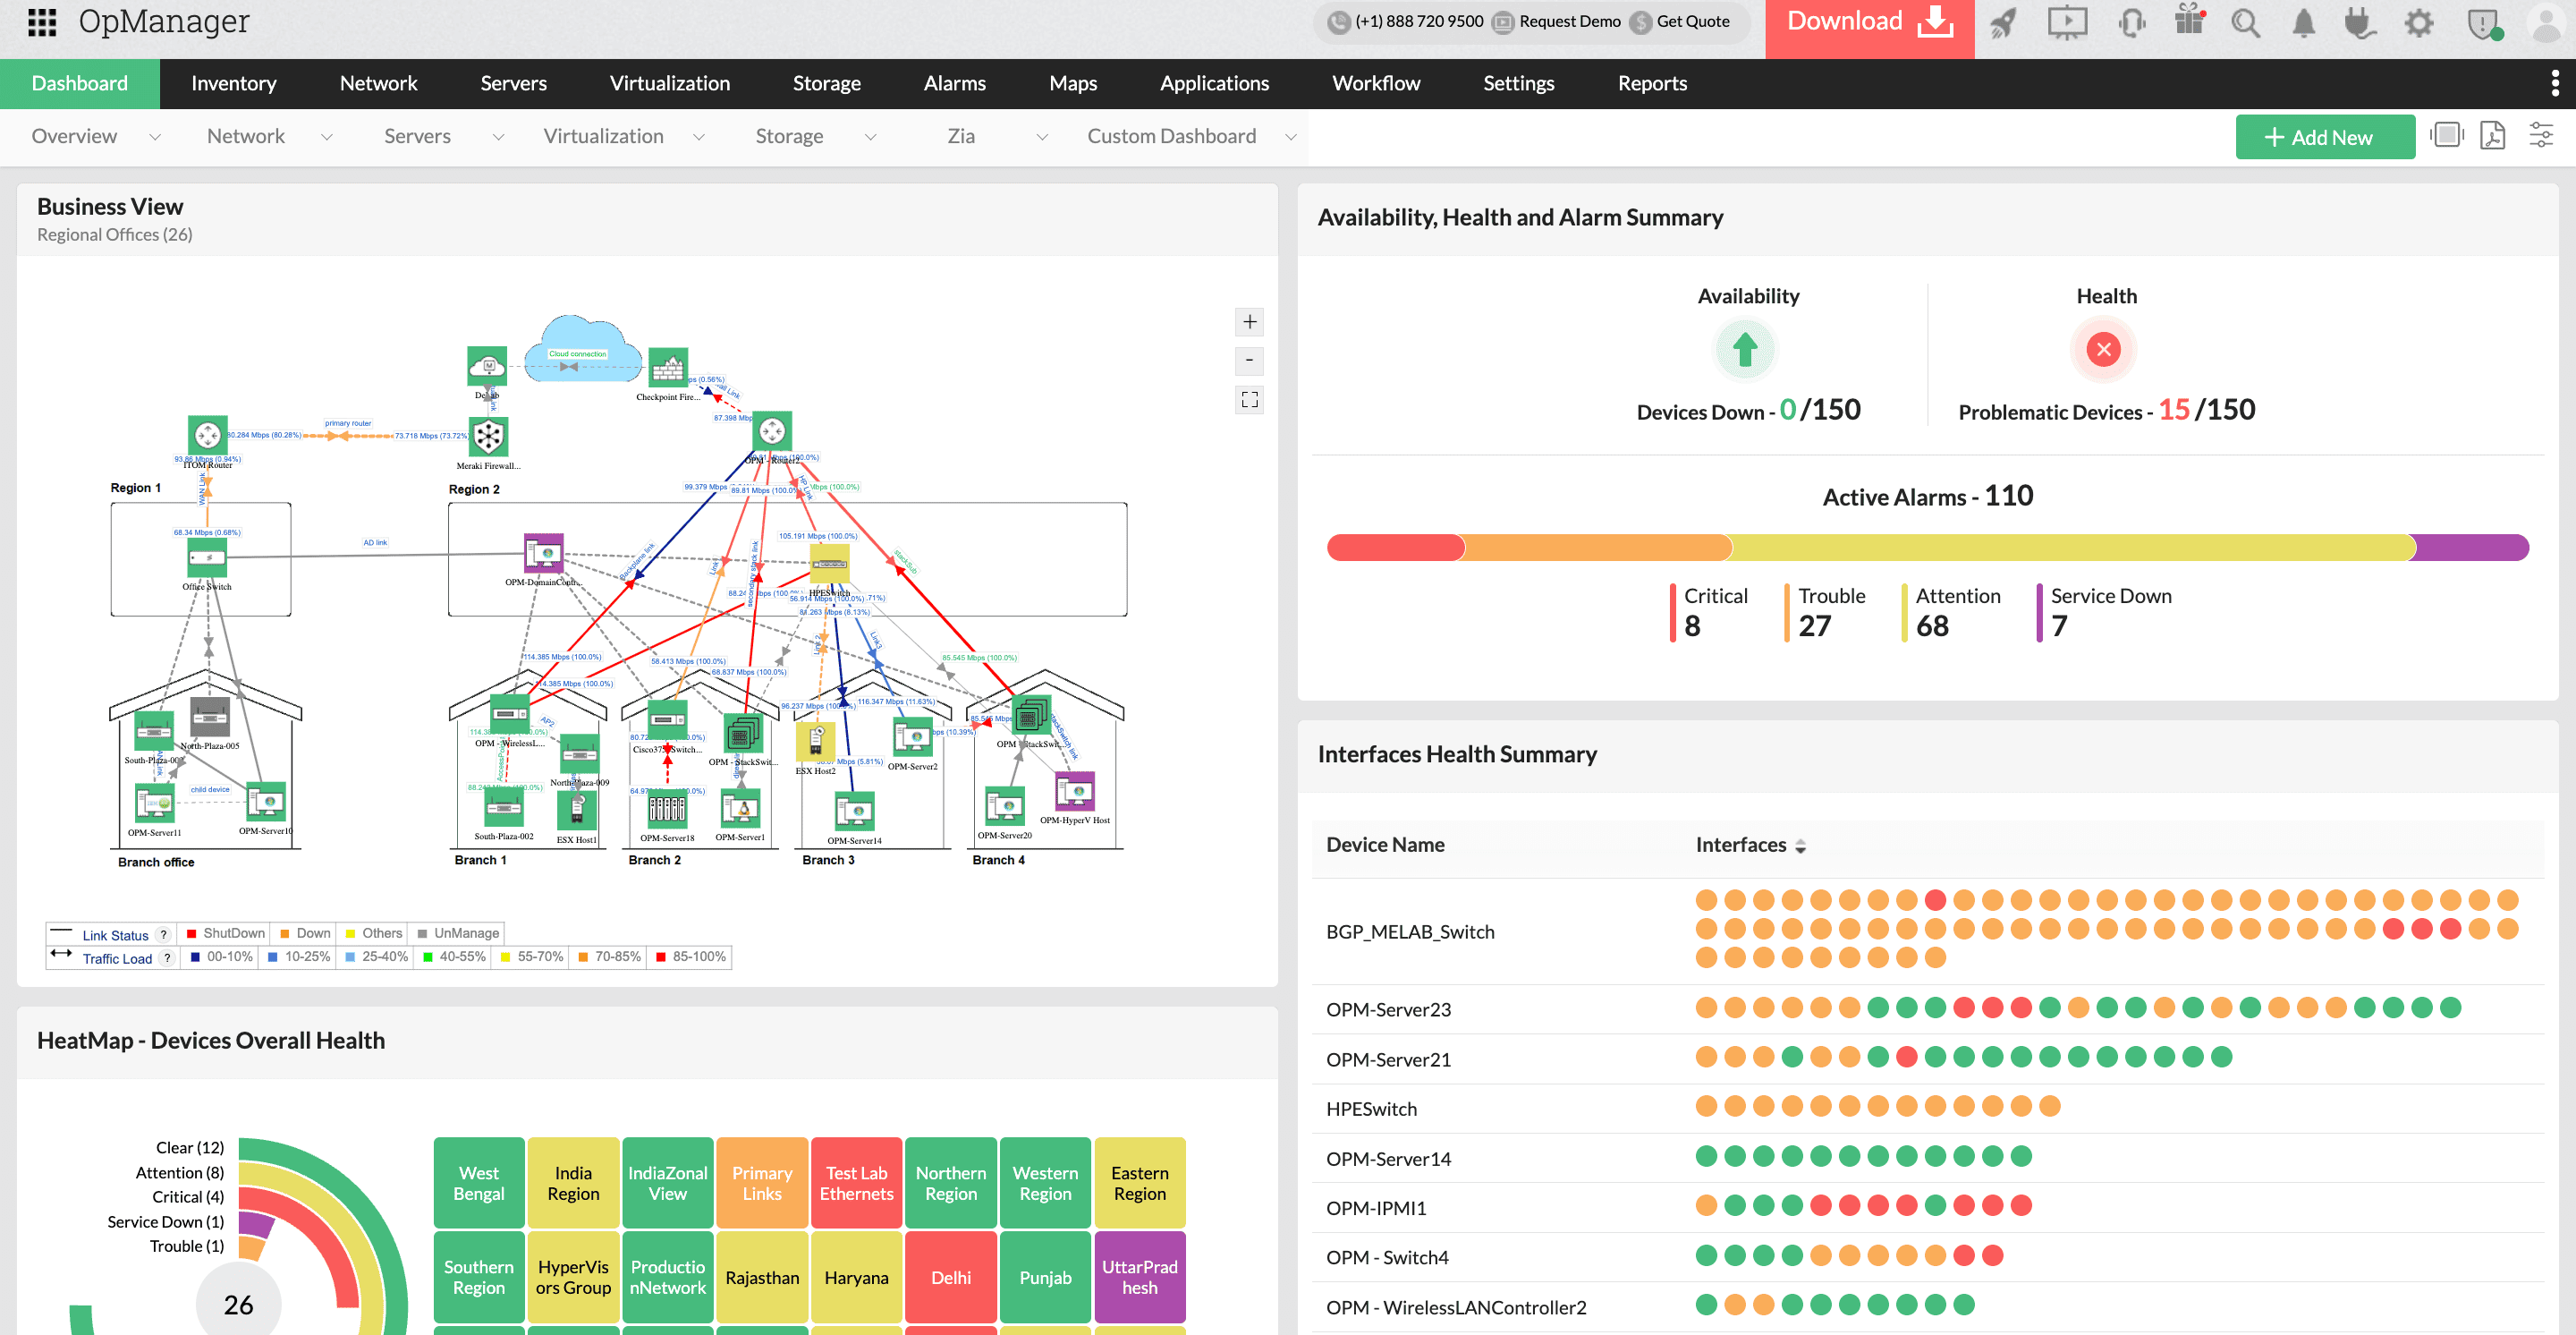Export dashboard as PDF icon
The width and height of the screenshot is (2576, 1335).
click(2493, 135)
